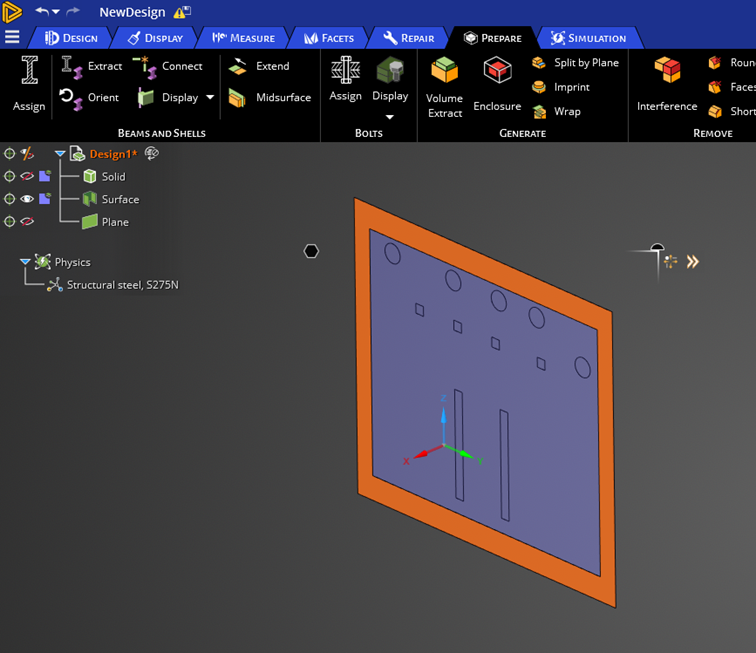Activate the Midsurface tool
The image size is (756, 653).
pyautogui.click(x=270, y=98)
